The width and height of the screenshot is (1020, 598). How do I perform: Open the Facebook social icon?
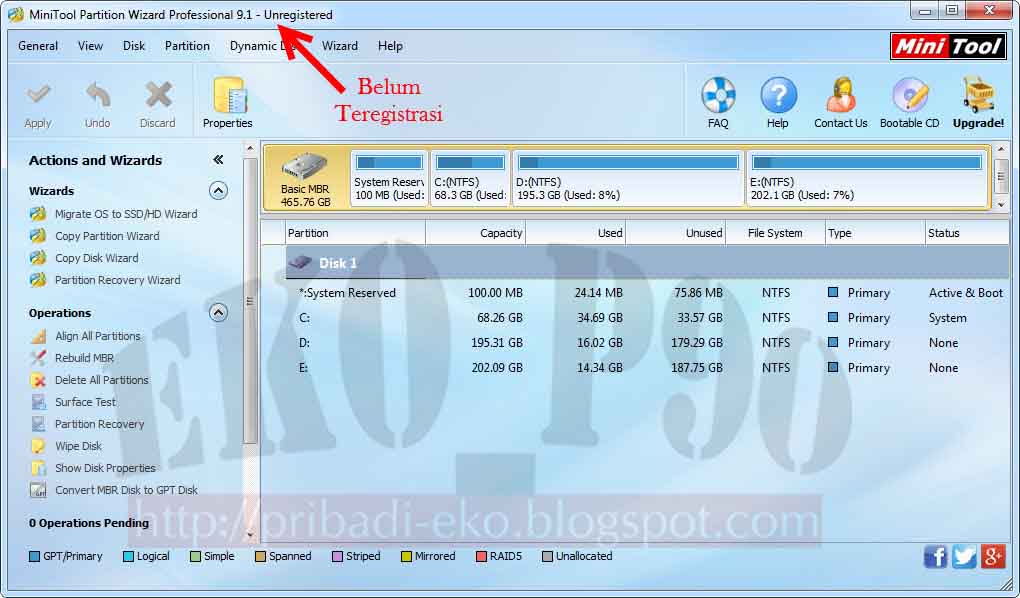click(935, 557)
